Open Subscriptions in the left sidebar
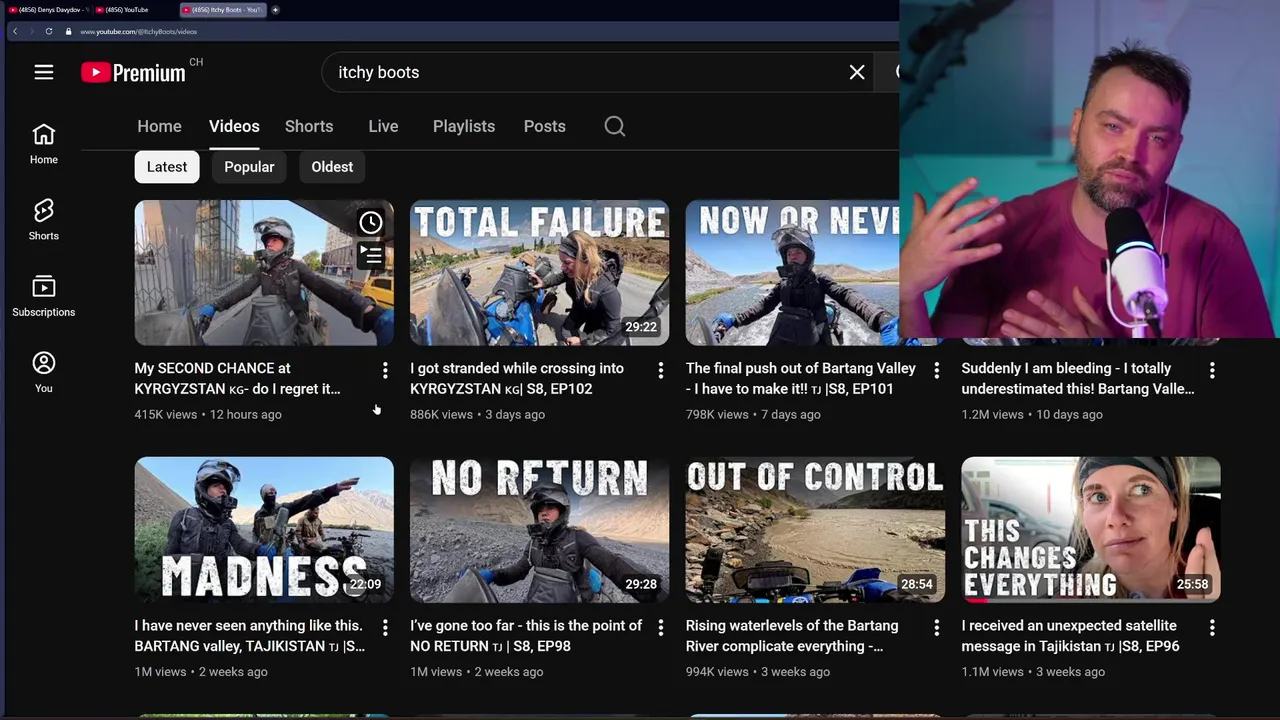This screenshot has width=1280, height=720. tap(44, 296)
